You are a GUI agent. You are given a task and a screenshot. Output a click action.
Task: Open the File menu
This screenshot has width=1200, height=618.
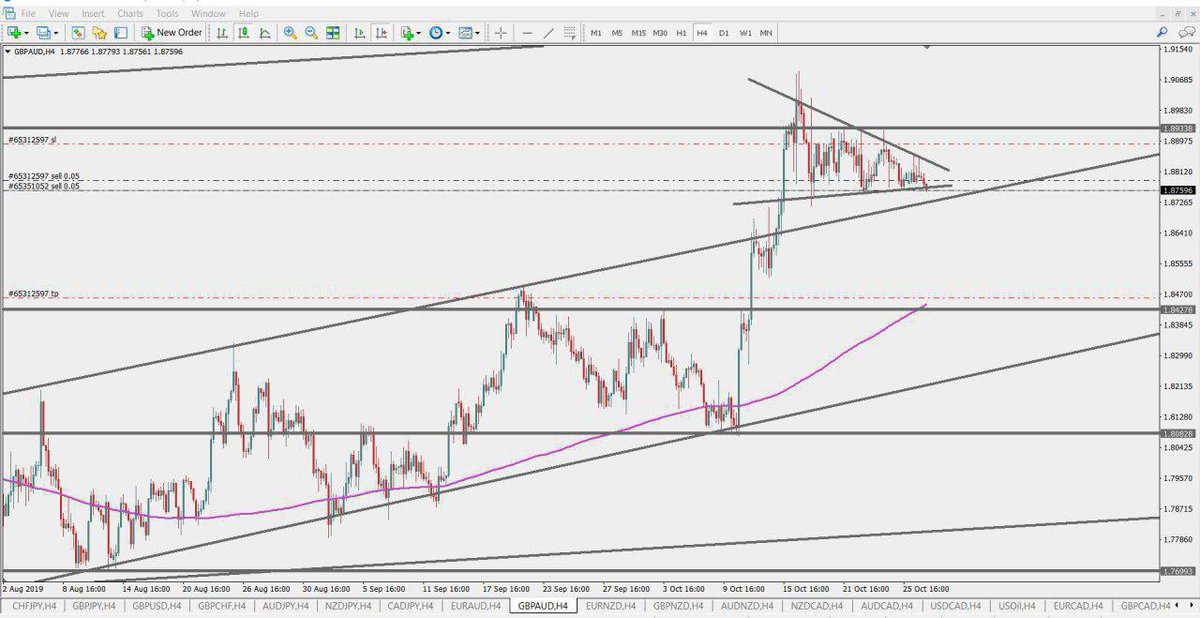point(27,14)
